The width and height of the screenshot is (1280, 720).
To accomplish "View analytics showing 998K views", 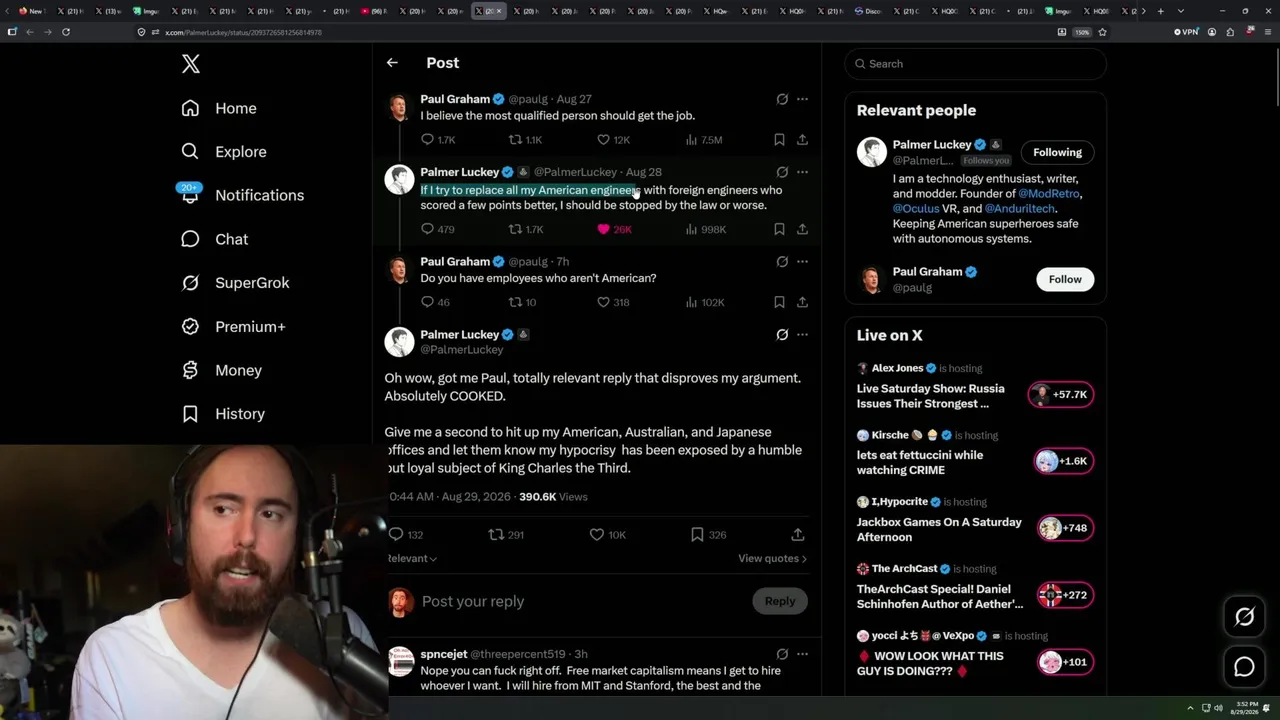I will tap(706, 229).
